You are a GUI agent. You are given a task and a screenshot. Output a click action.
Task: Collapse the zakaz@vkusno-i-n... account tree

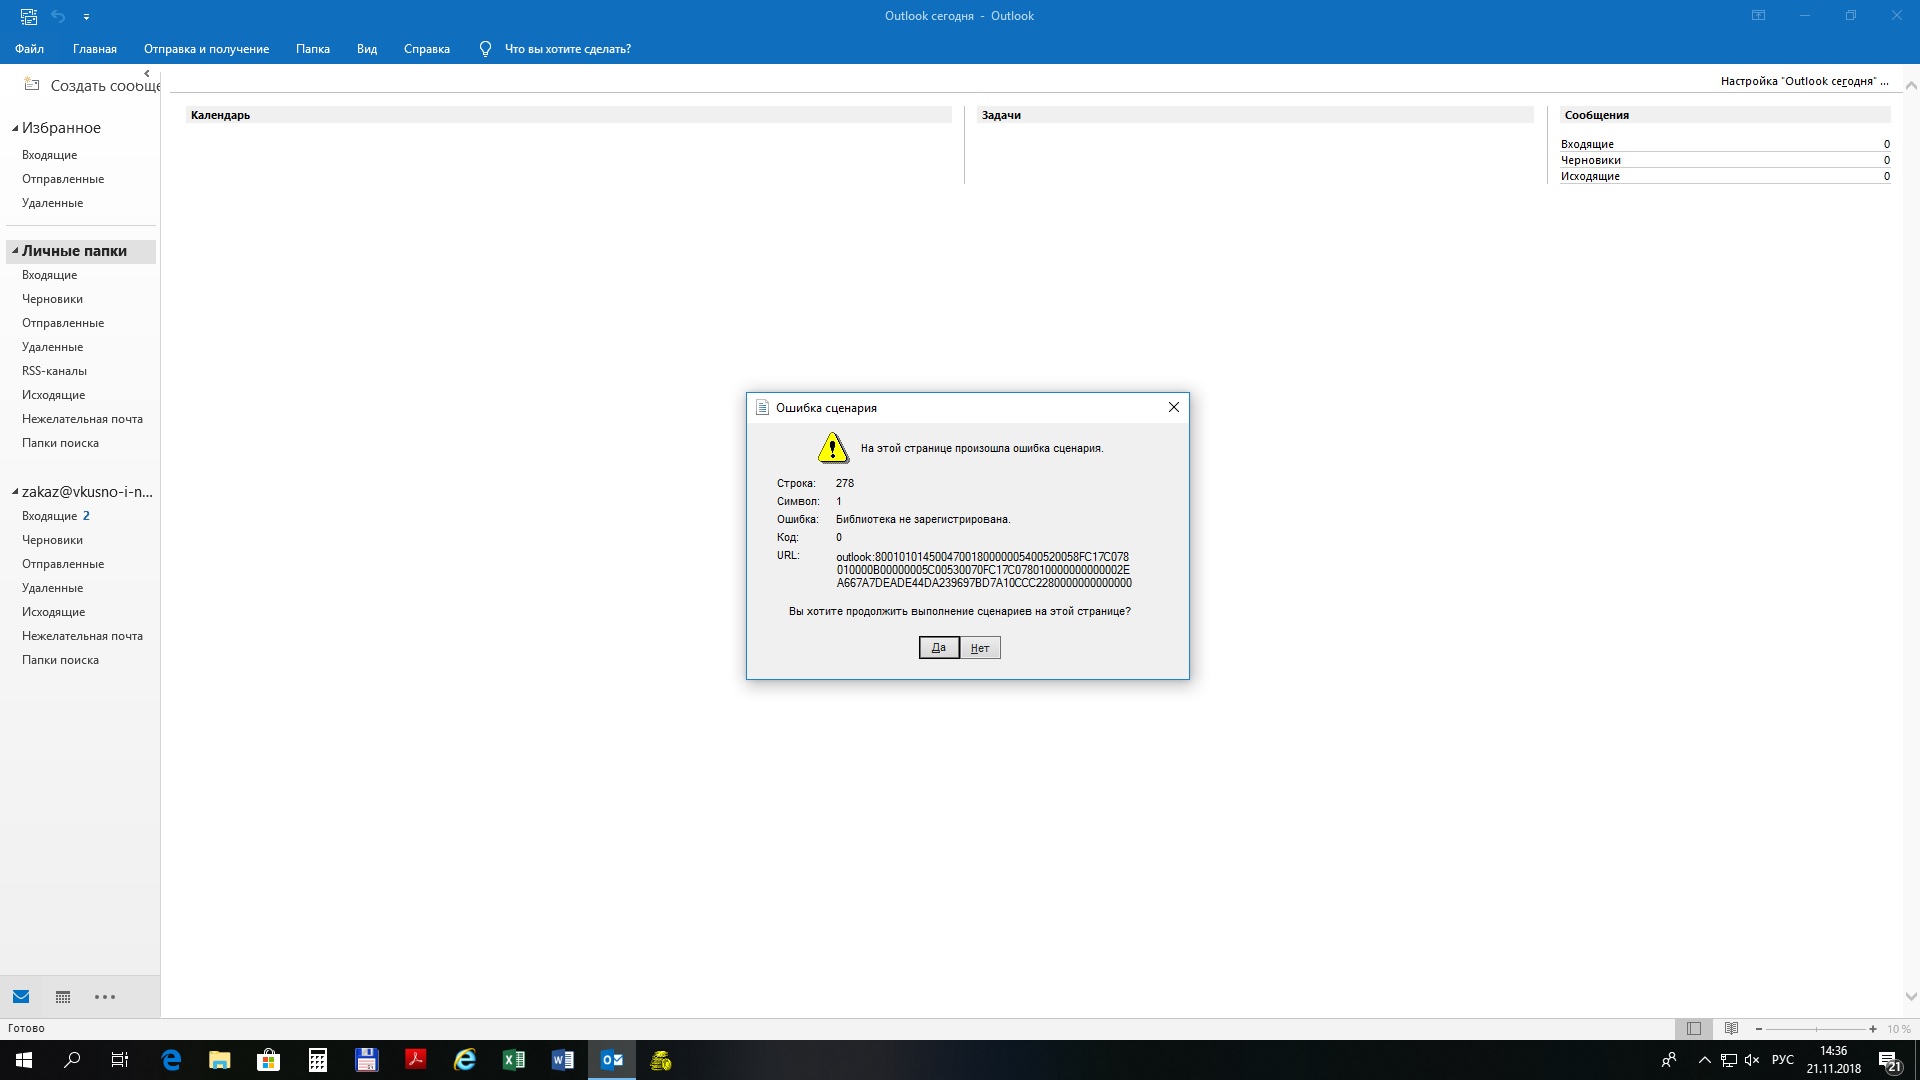15,492
